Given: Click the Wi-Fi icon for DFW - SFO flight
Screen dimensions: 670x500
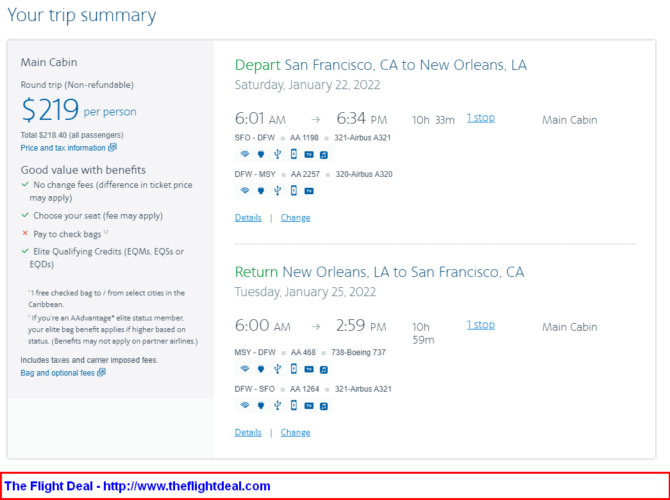Looking at the screenshot, I should coord(244,405).
